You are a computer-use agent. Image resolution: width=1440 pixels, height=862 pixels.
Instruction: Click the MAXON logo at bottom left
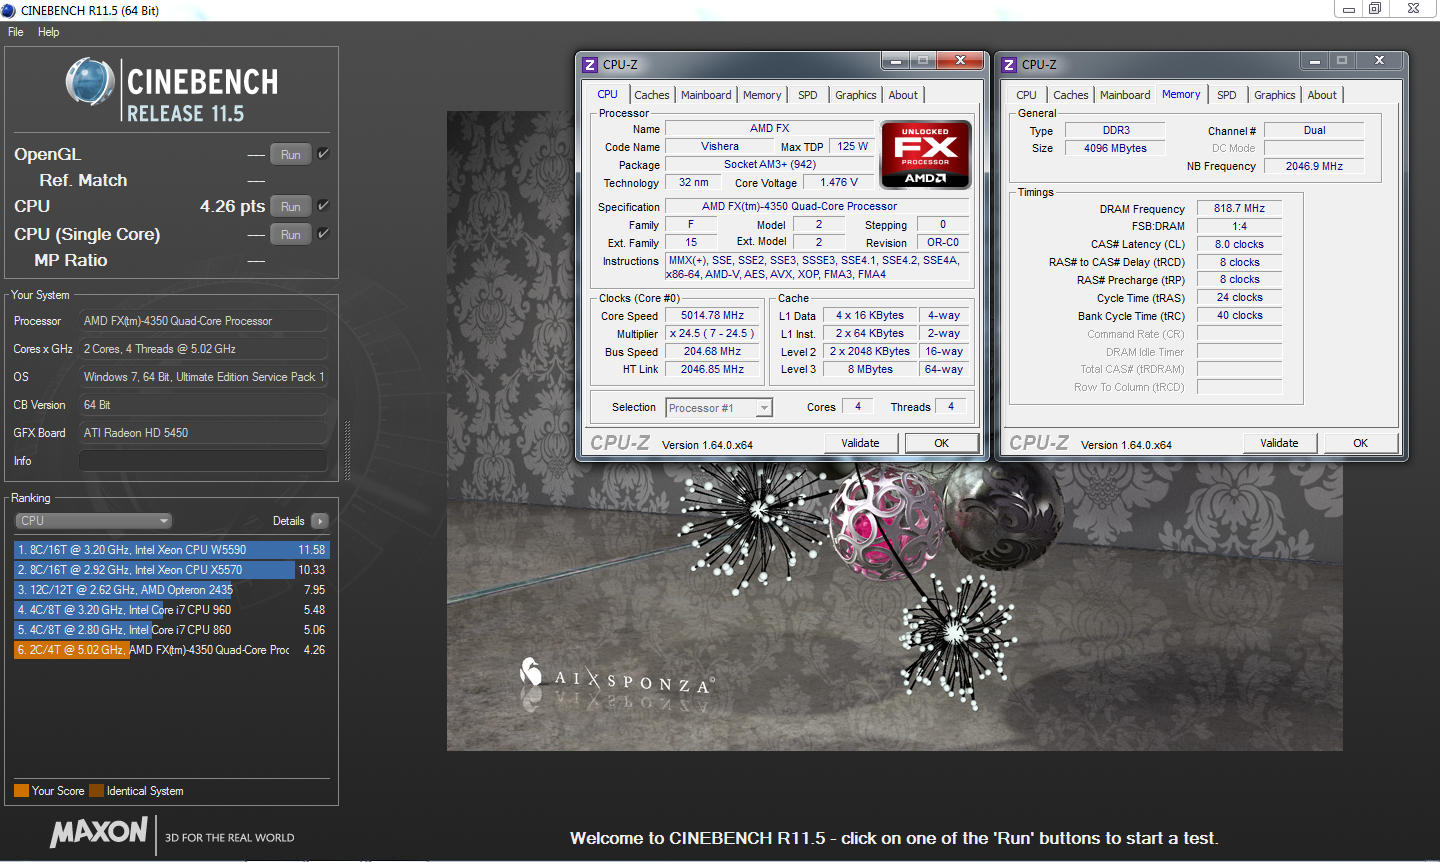tap(99, 832)
